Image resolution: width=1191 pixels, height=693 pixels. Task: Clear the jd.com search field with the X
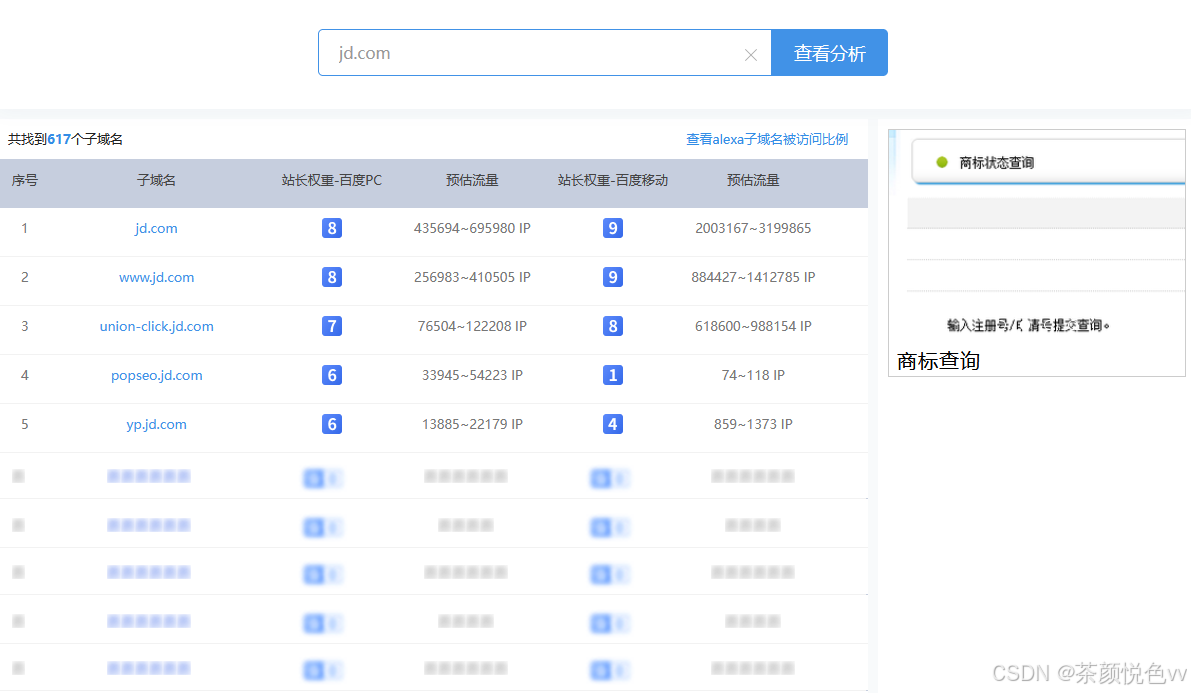(750, 55)
